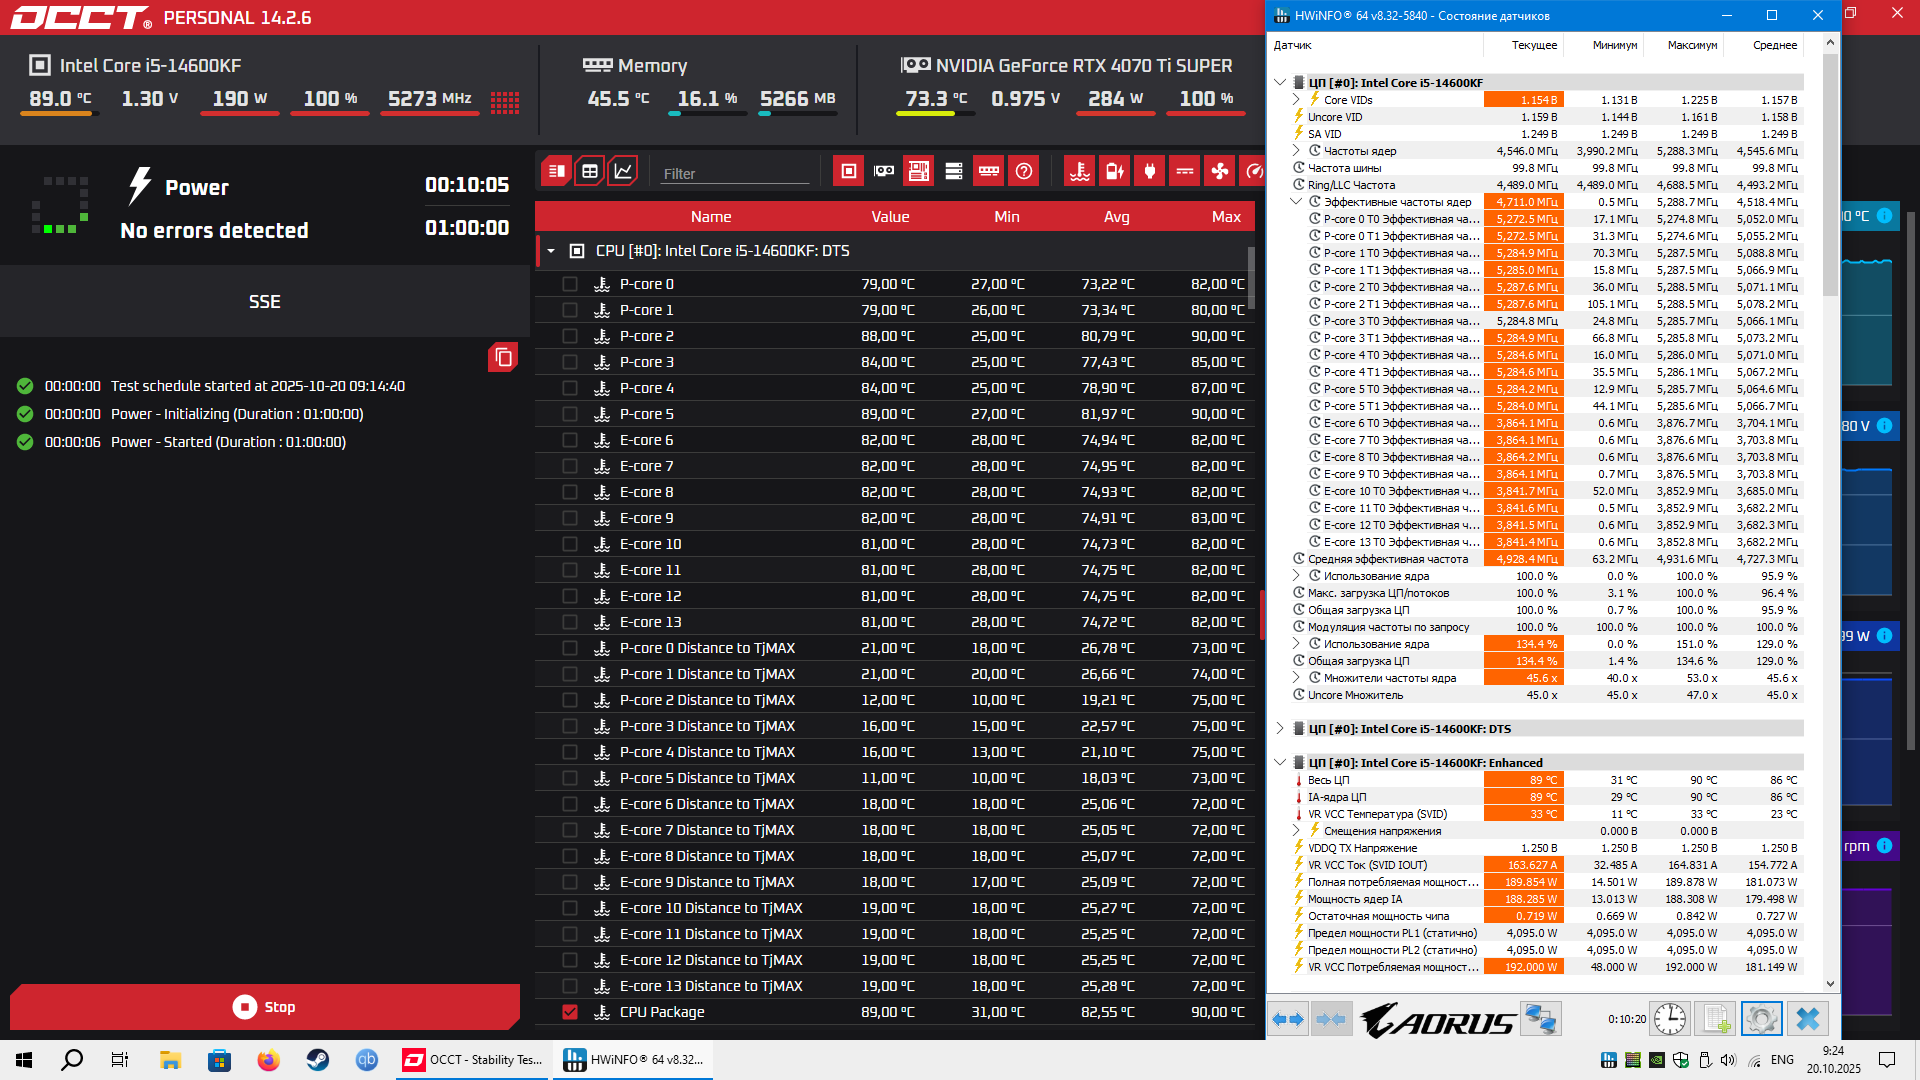
Task: Click the copy log icon
Action: click(503, 357)
